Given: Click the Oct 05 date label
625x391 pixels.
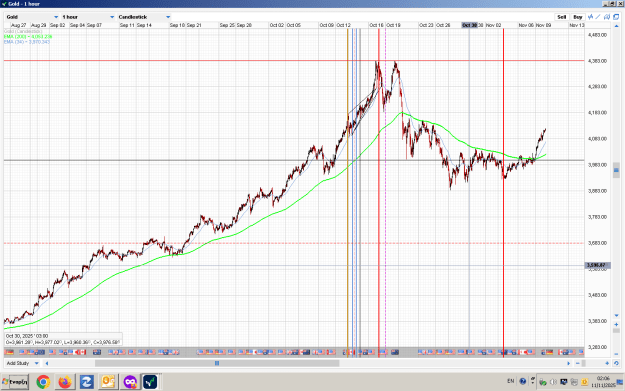Looking at the screenshot, I should point(294,25).
